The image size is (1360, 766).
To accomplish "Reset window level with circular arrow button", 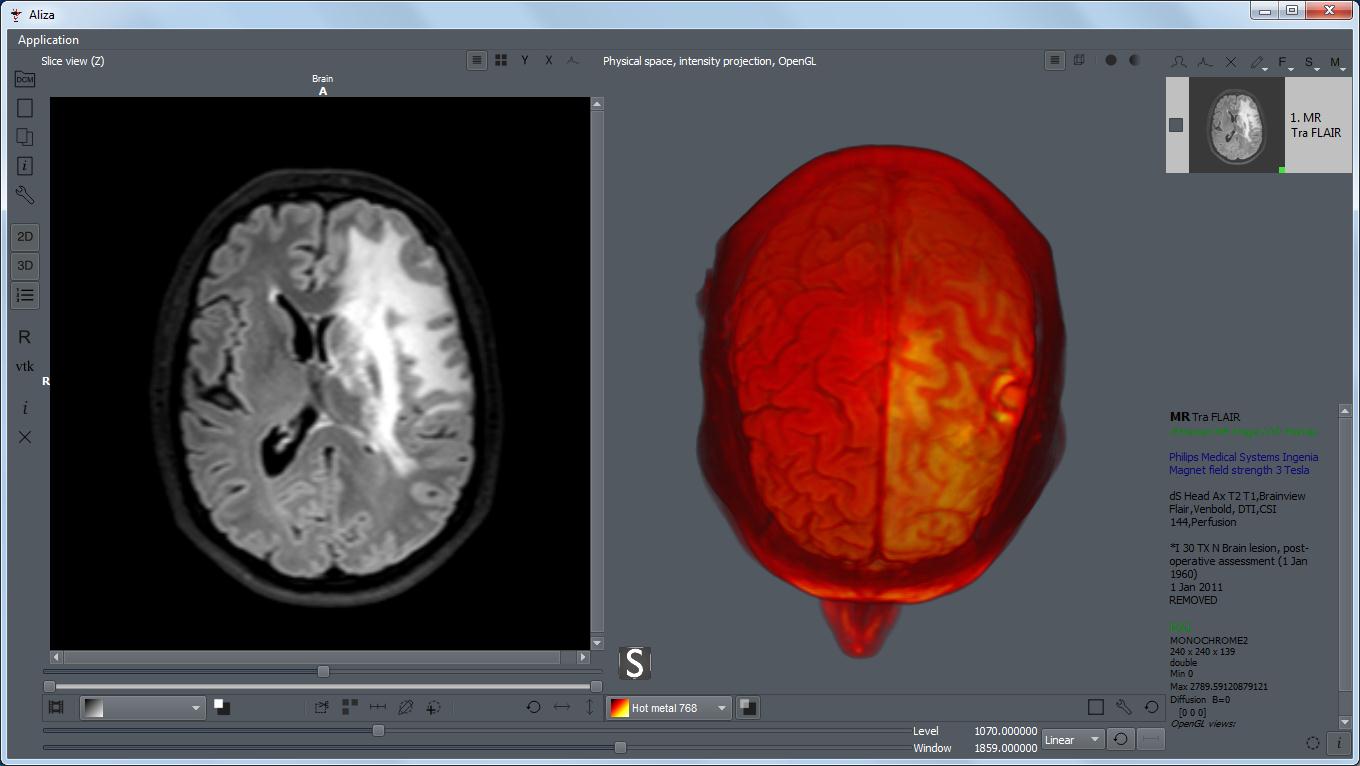I will [1121, 740].
